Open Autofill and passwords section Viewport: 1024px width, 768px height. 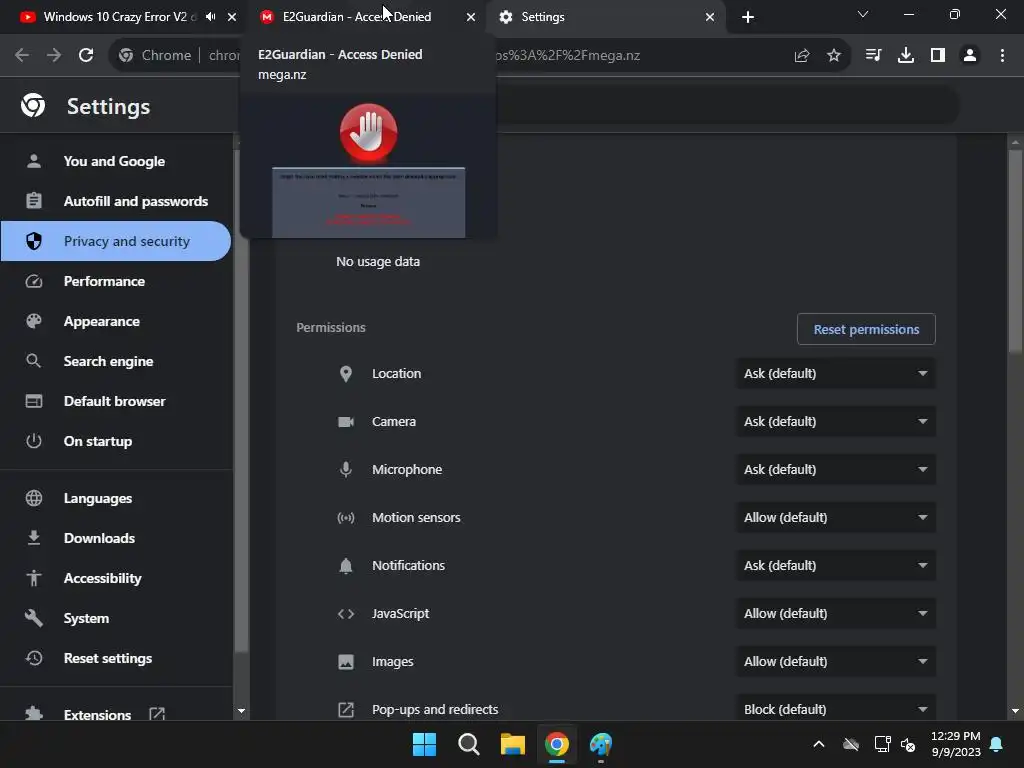[x=115, y=201]
